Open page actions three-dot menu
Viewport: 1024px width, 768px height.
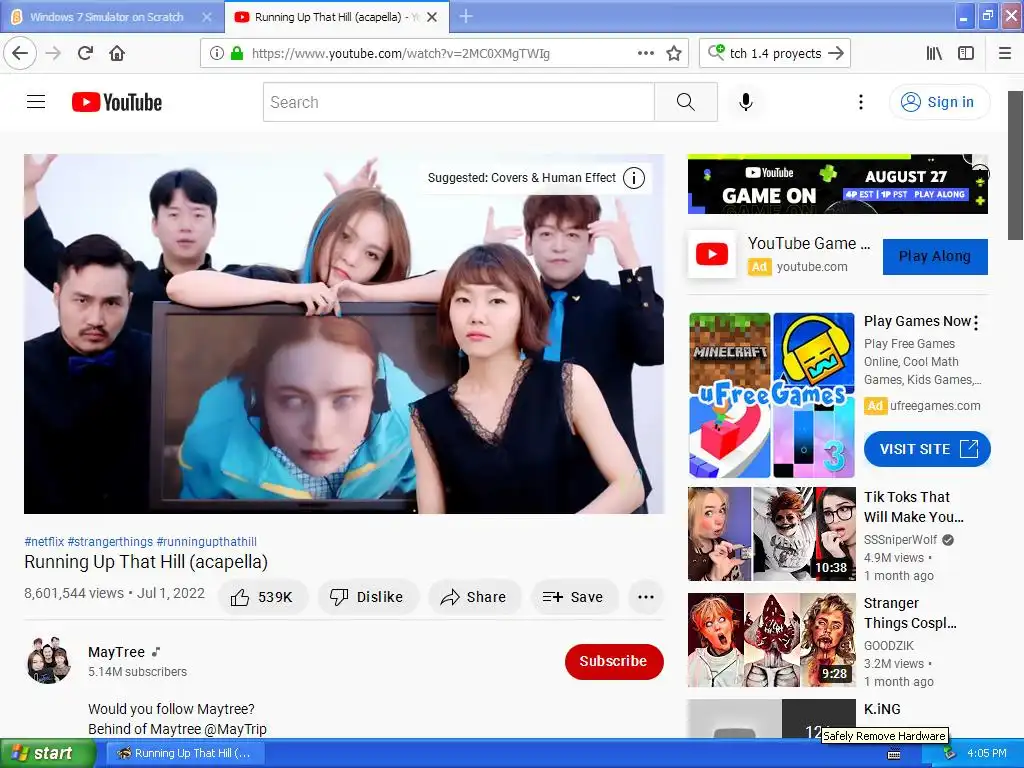click(x=645, y=54)
